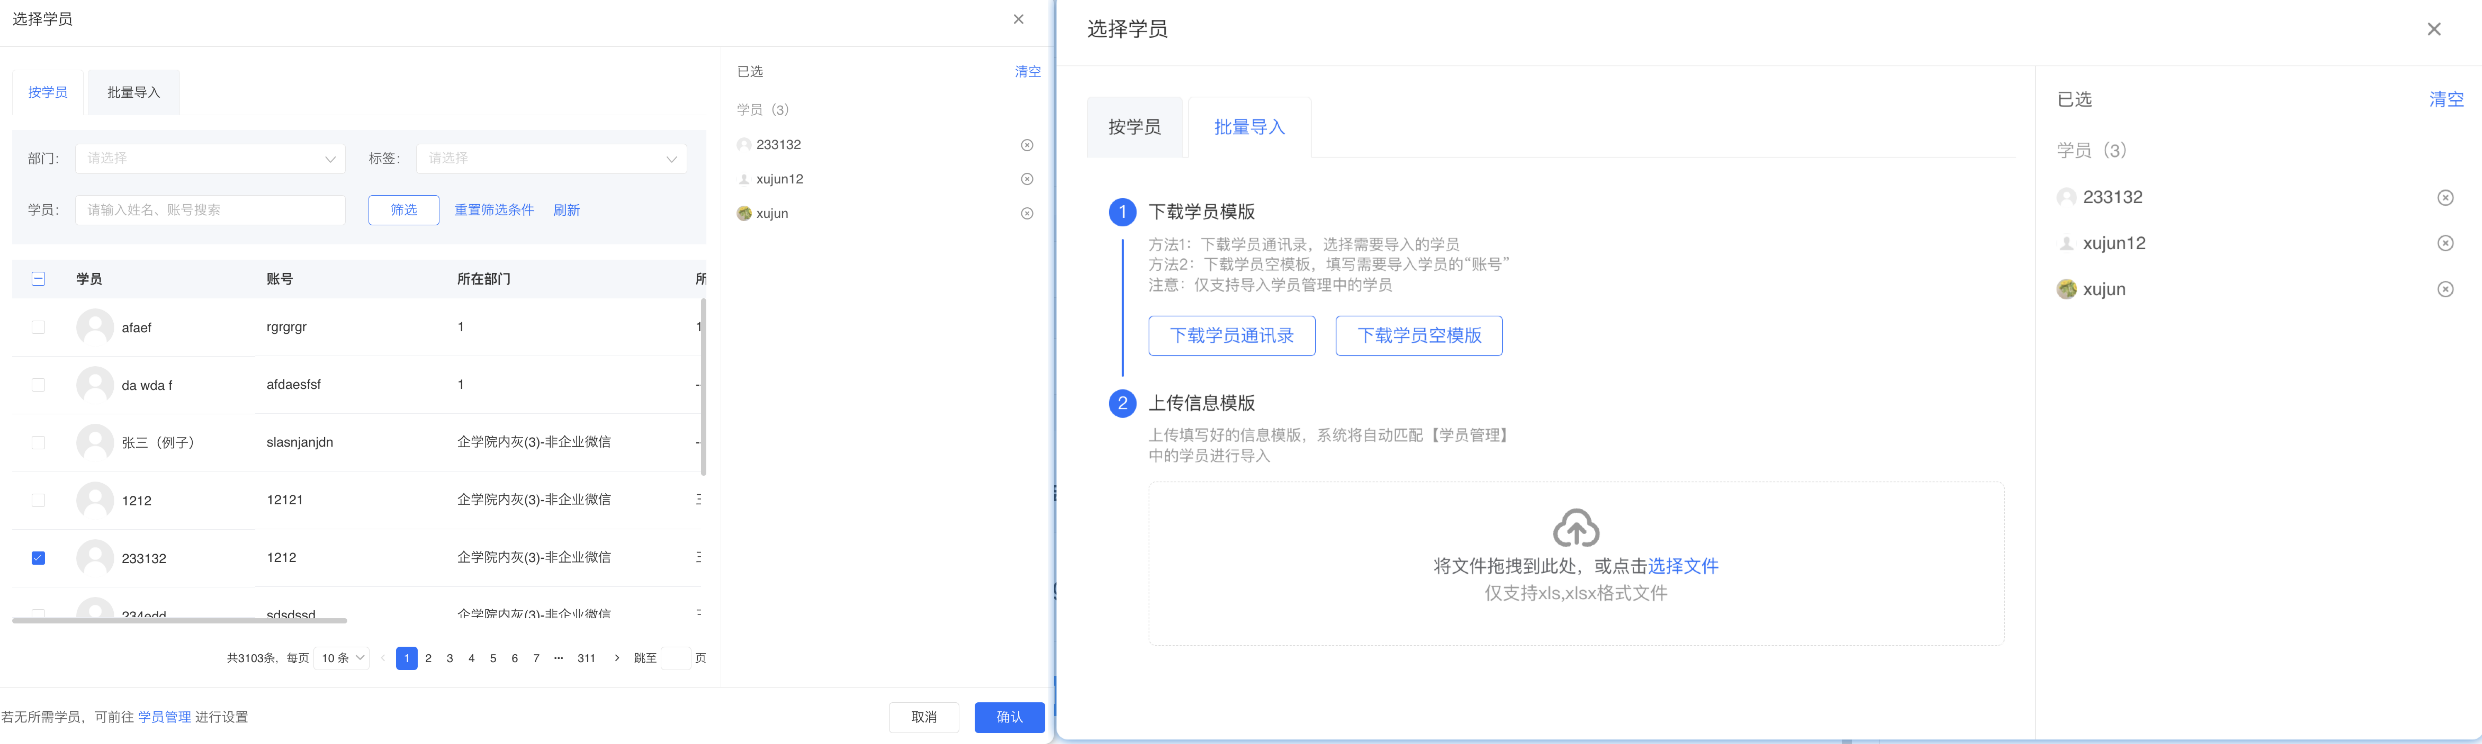Open 学员管理 link in footer
This screenshot has width=2482, height=744.
tap(164, 717)
